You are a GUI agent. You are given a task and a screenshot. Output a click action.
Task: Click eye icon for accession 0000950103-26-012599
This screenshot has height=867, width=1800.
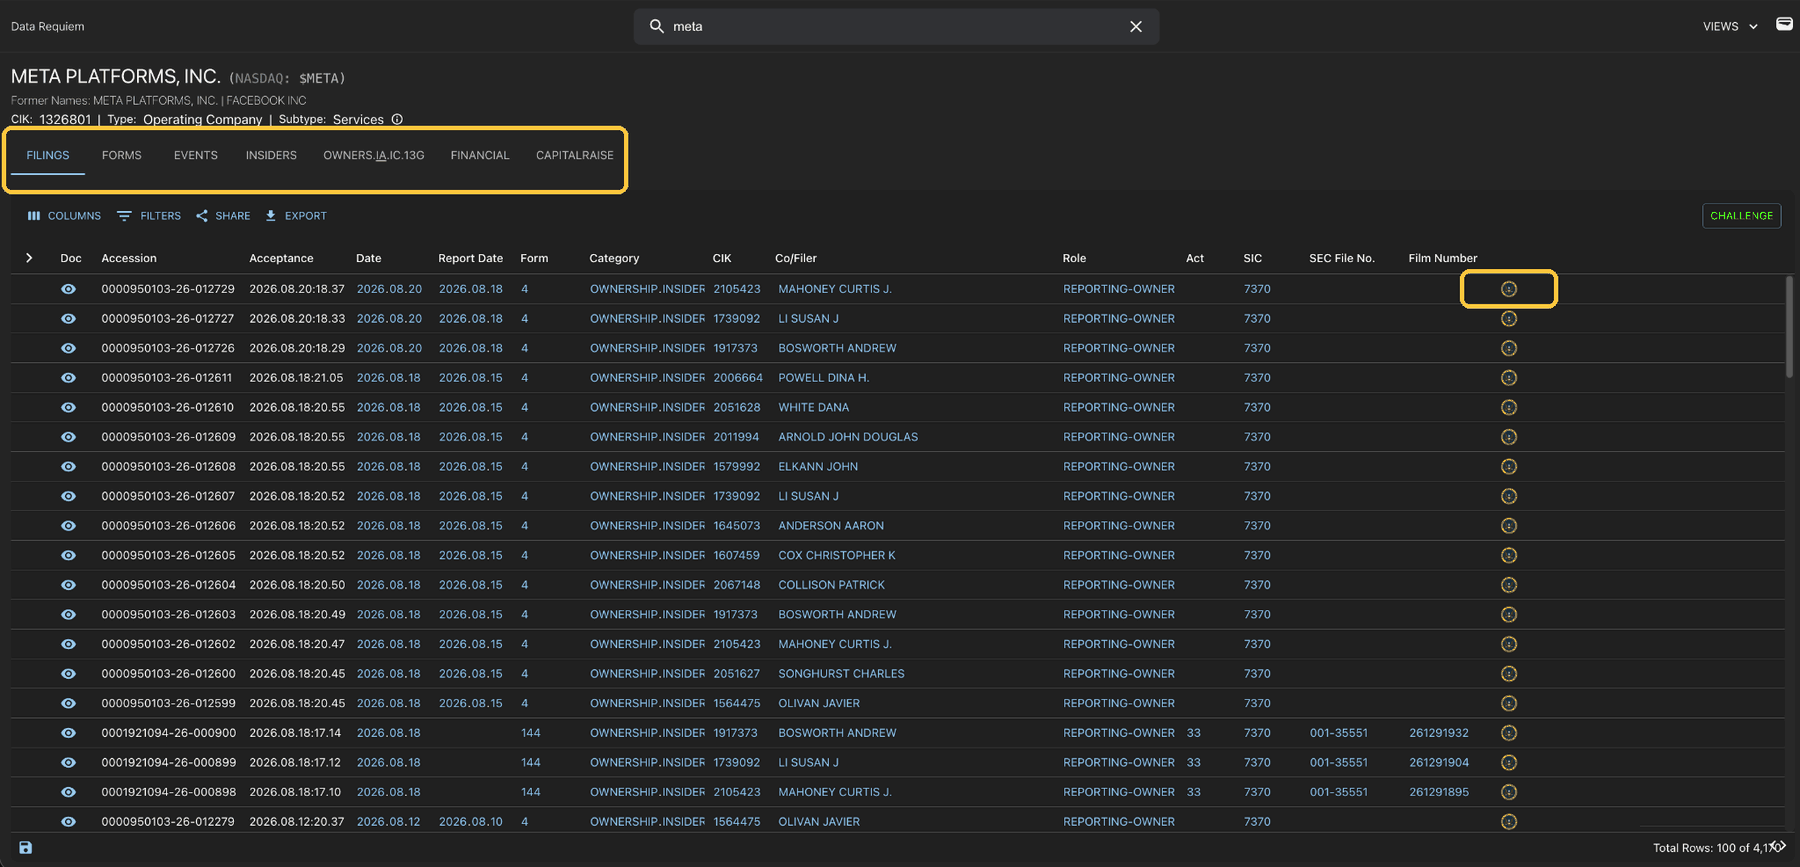68,704
